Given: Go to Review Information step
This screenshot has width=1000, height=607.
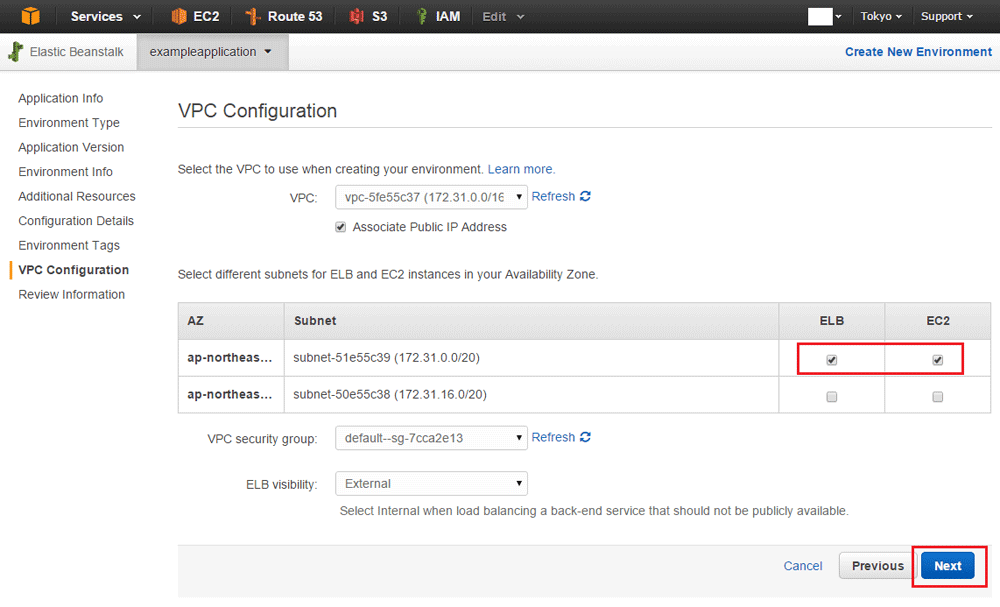Looking at the screenshot, I should [71, 295].
